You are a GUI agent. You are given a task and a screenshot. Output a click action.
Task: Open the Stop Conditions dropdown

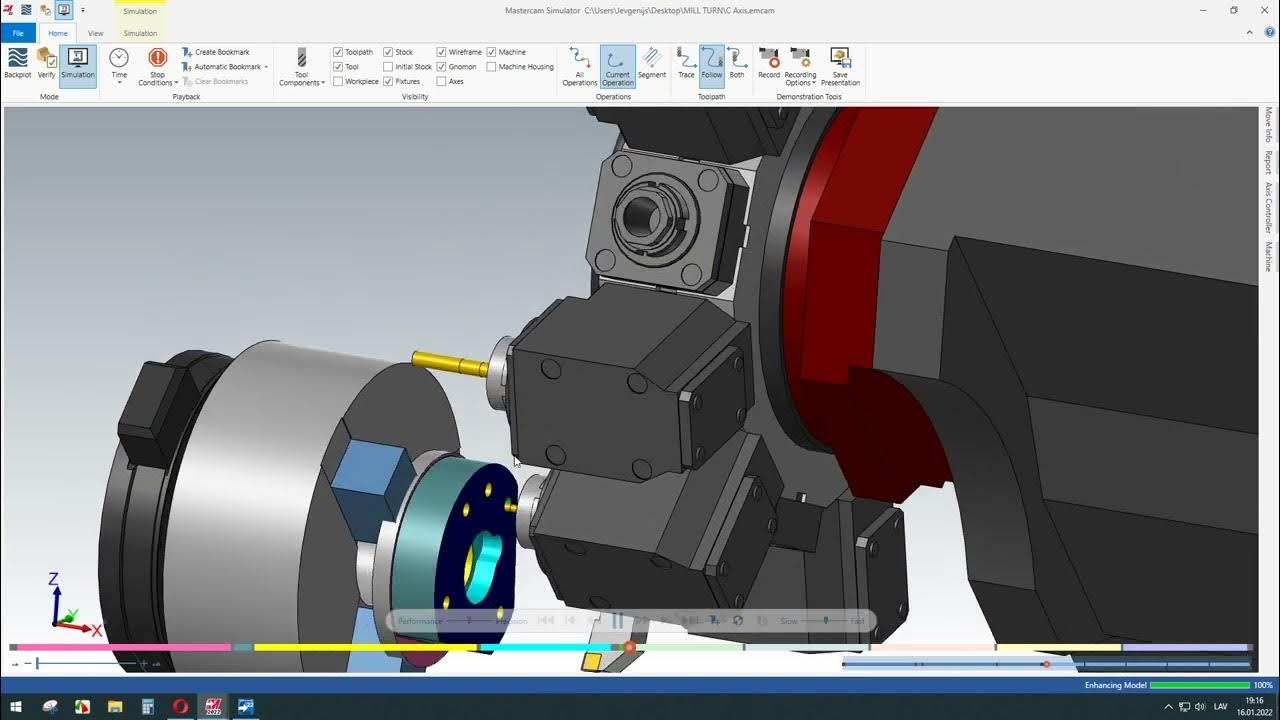(157, 66)
